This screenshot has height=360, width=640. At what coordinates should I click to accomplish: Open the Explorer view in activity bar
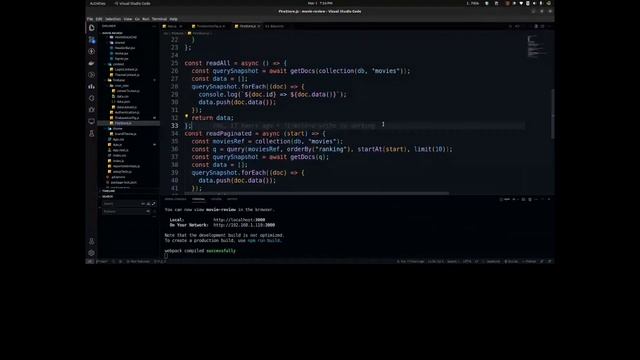coord(91,28)
